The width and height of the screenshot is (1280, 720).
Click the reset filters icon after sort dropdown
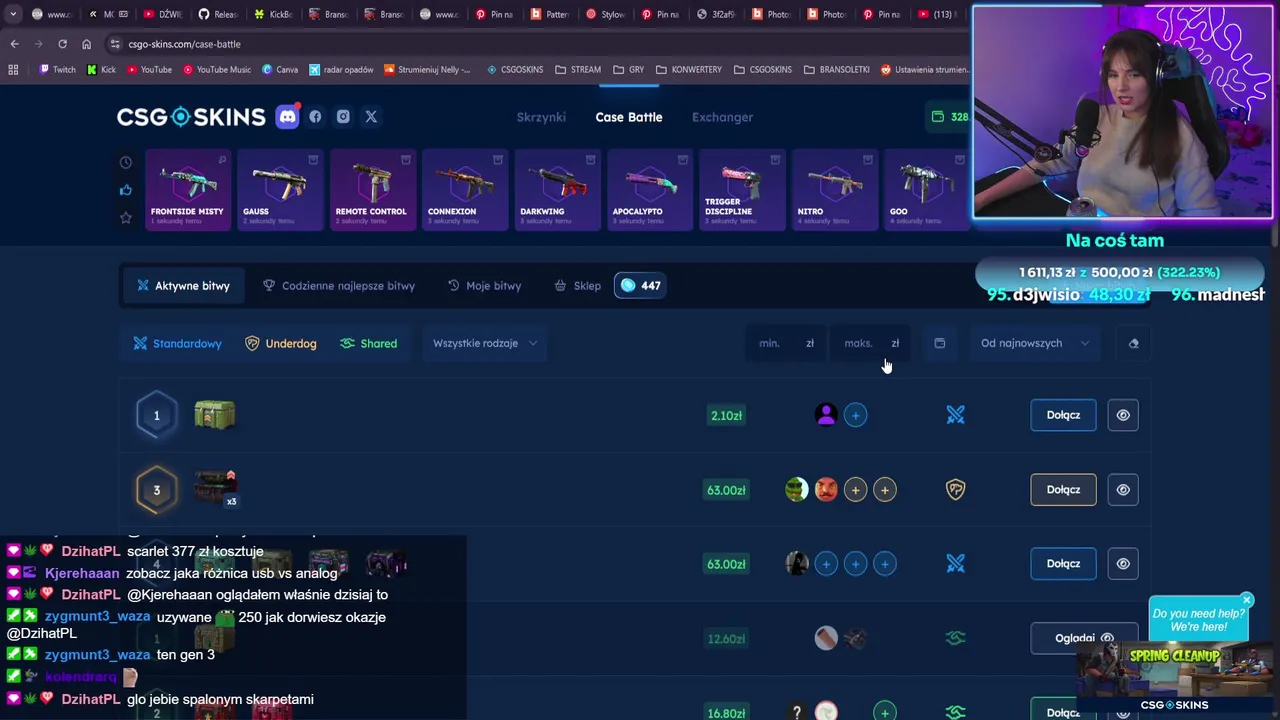(1133, 343)
